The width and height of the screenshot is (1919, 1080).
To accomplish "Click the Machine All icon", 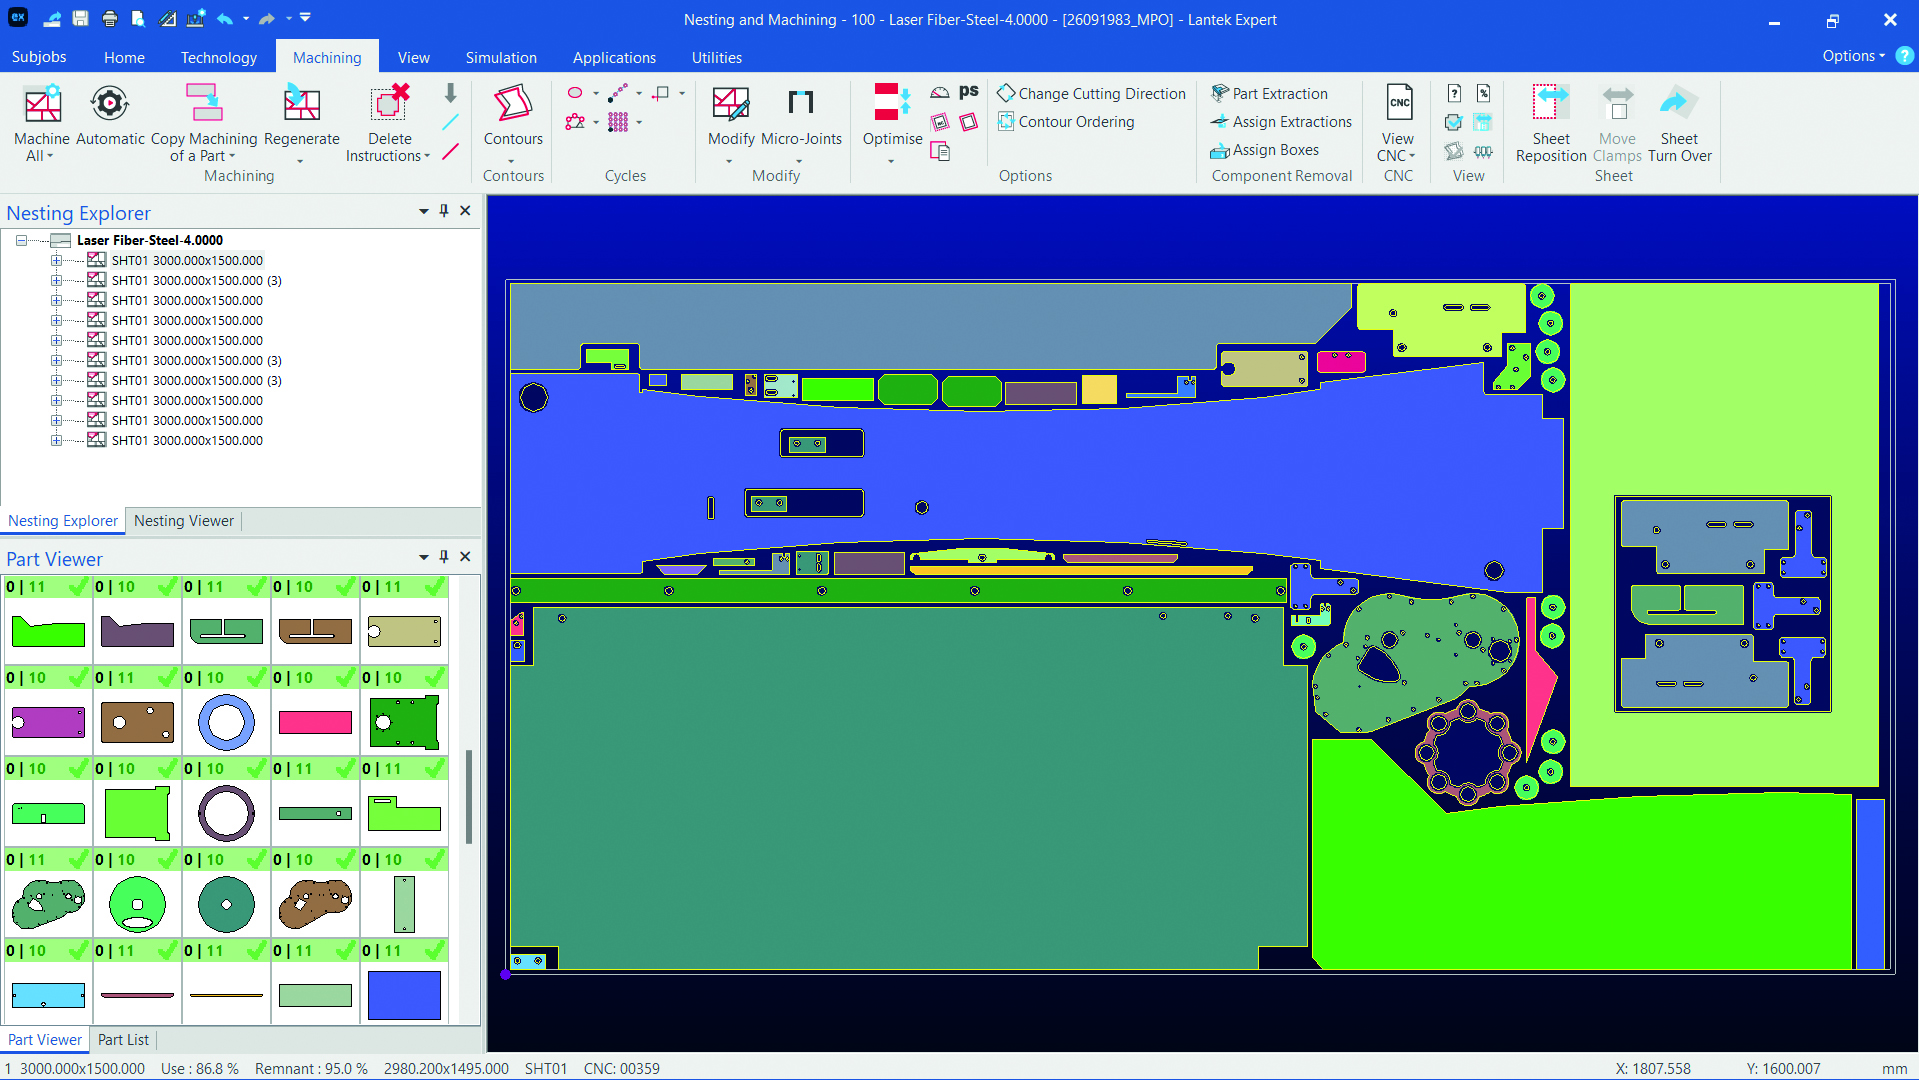I will click(x=42, y=105).
